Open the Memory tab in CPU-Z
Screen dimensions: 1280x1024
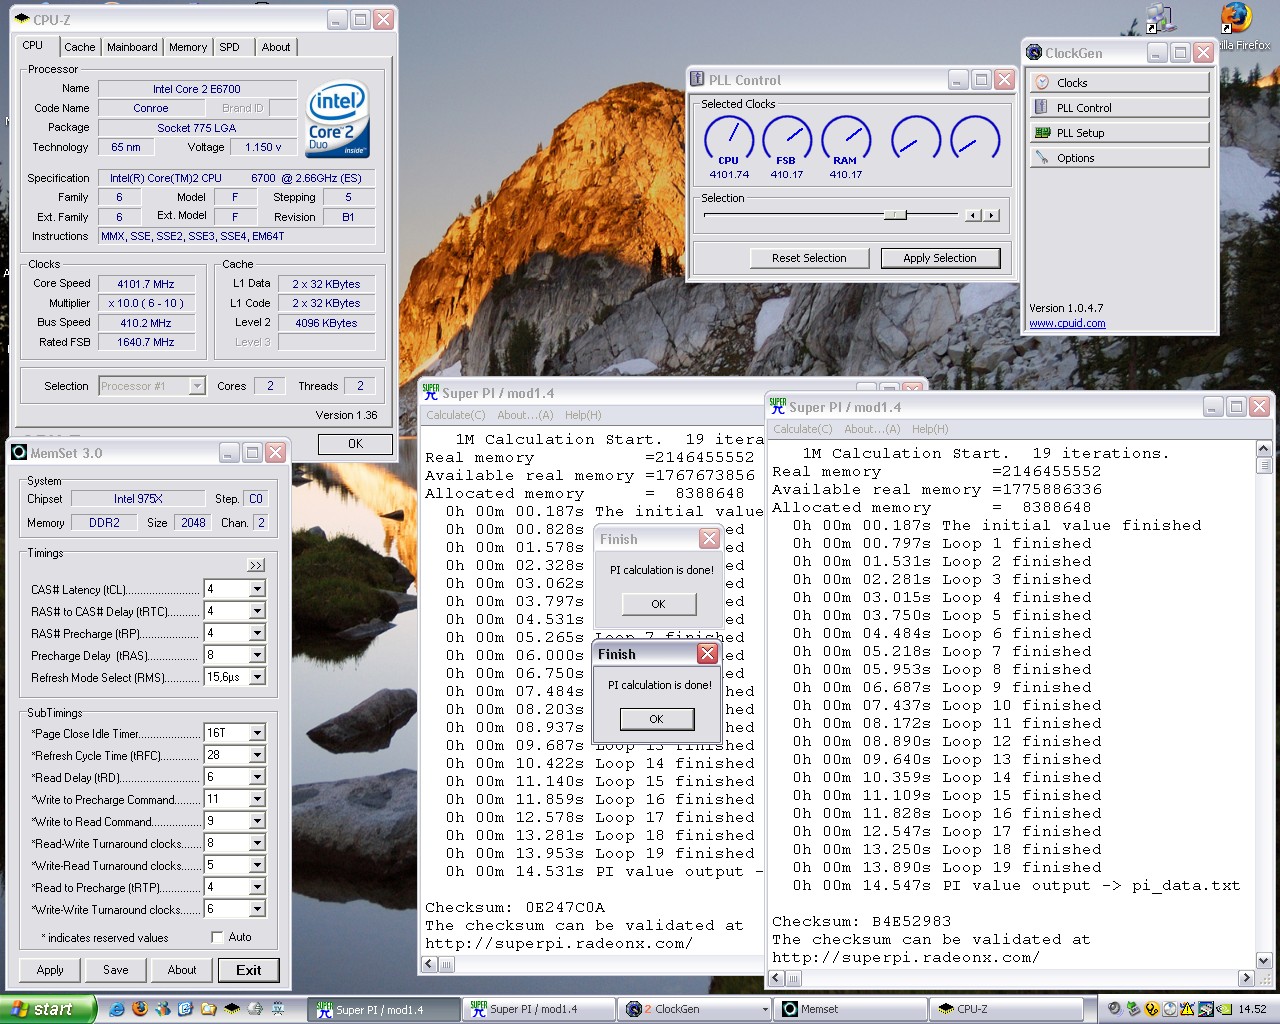tap(188, 47)
